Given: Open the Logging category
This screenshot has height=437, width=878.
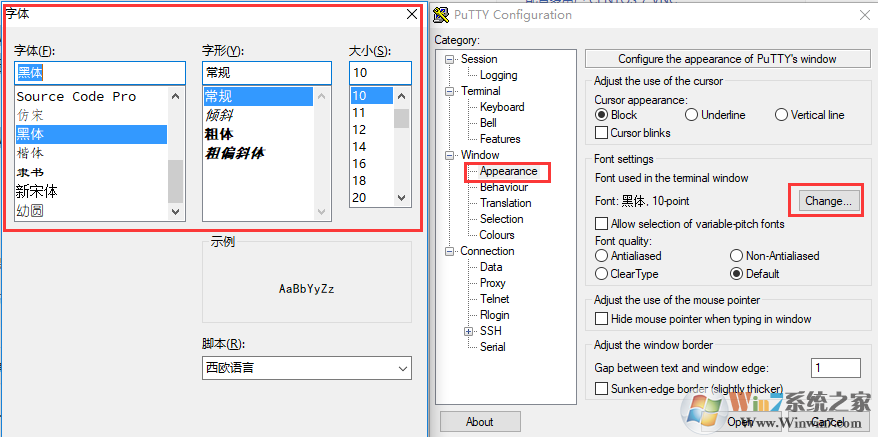Looking at the screenshot, I should 498,75.
